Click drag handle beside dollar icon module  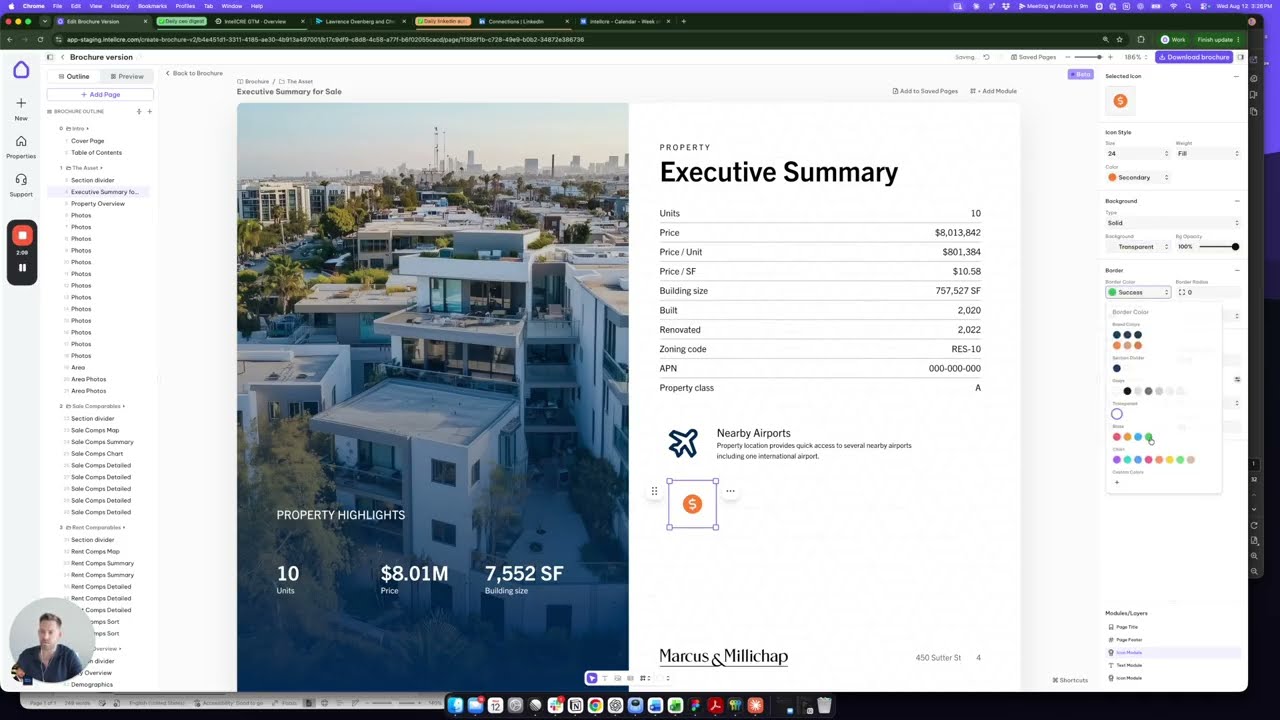pyautogui.click(x=654, y=491)
